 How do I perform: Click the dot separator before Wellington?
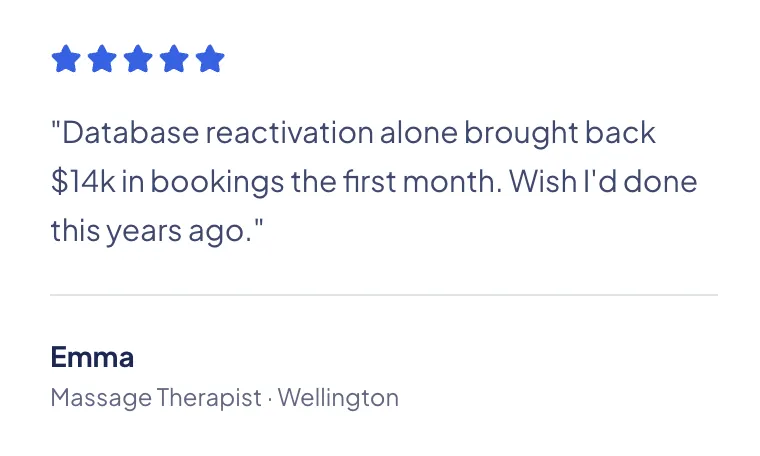269,399
